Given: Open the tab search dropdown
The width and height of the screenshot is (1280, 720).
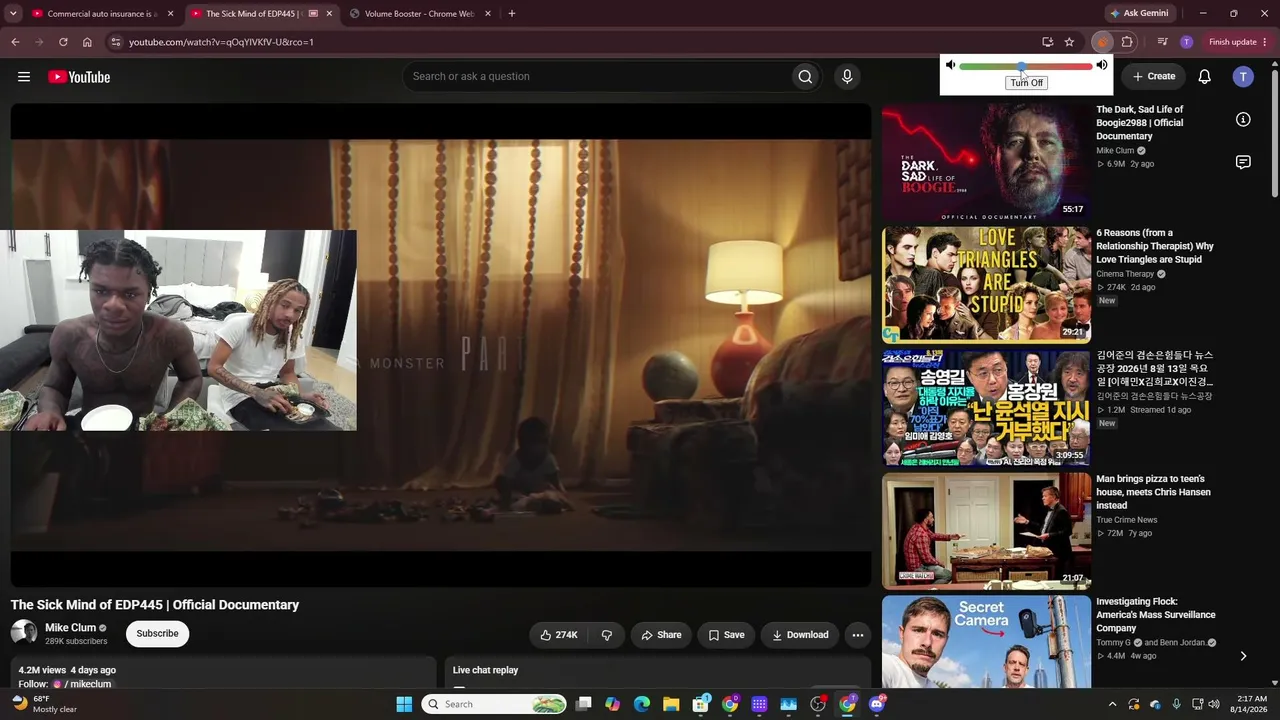Looking at the screenshot, I should (x=13, y=14).
